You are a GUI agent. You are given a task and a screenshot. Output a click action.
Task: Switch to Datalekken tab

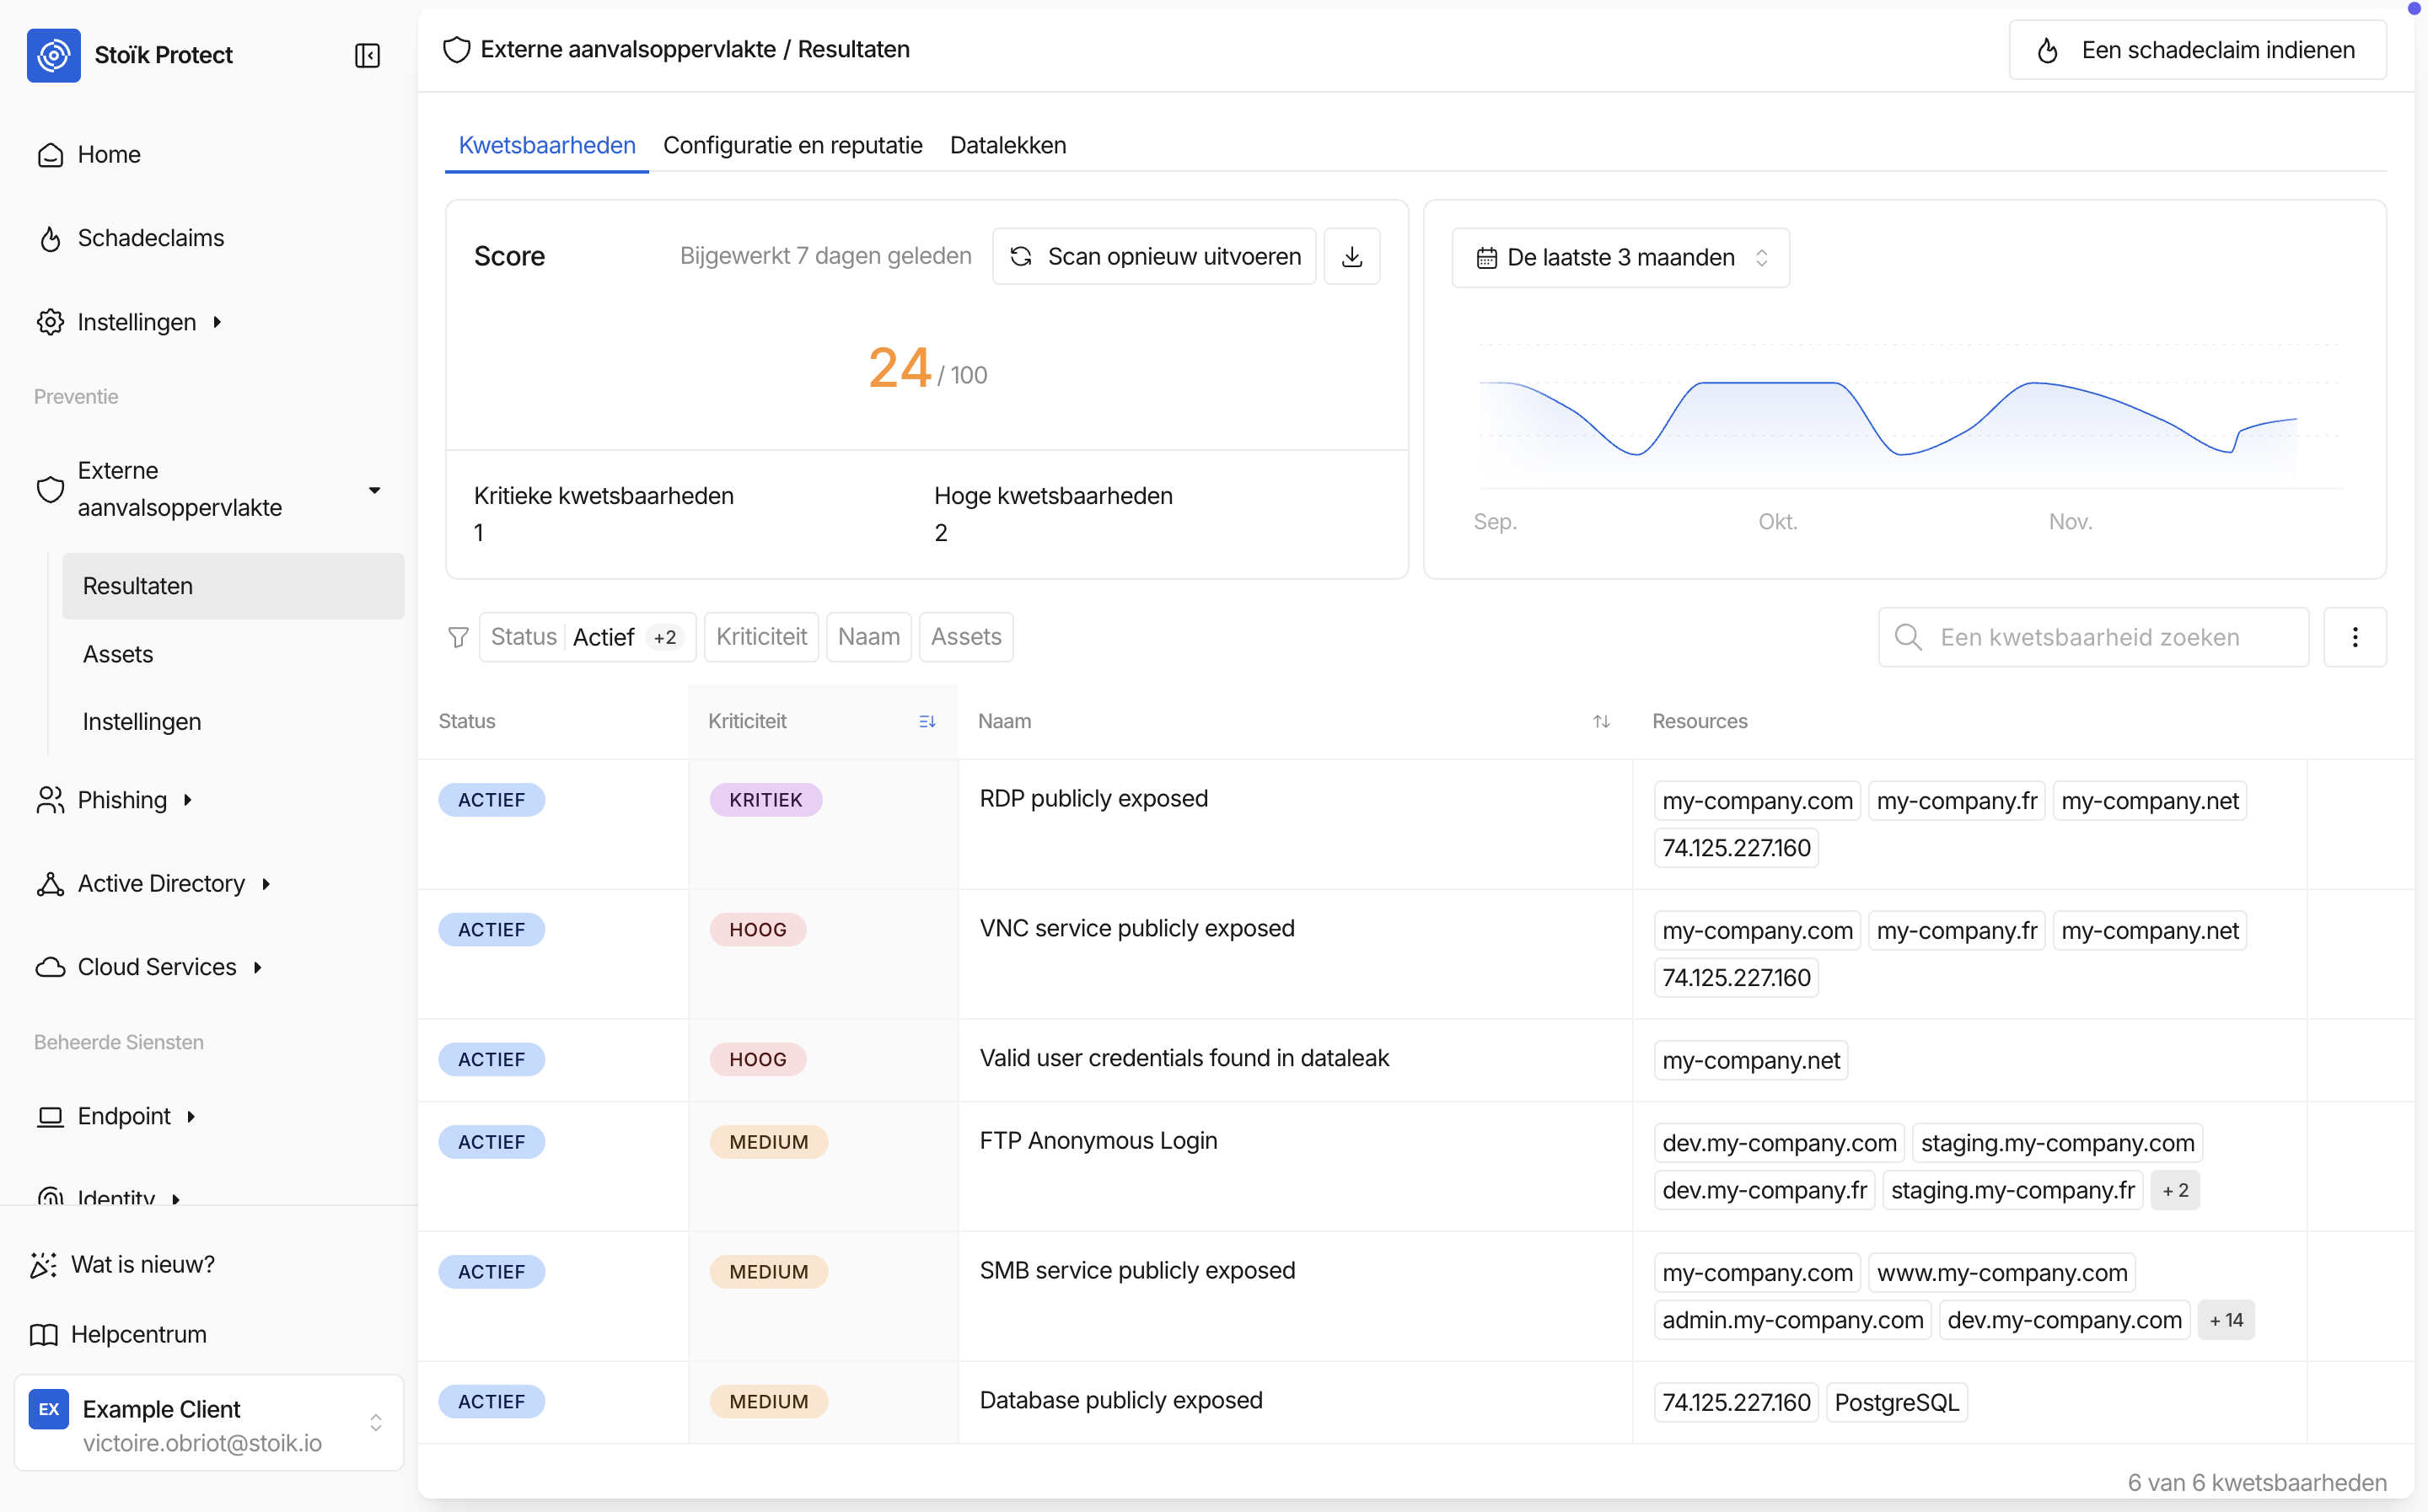tap(1007, 146)
